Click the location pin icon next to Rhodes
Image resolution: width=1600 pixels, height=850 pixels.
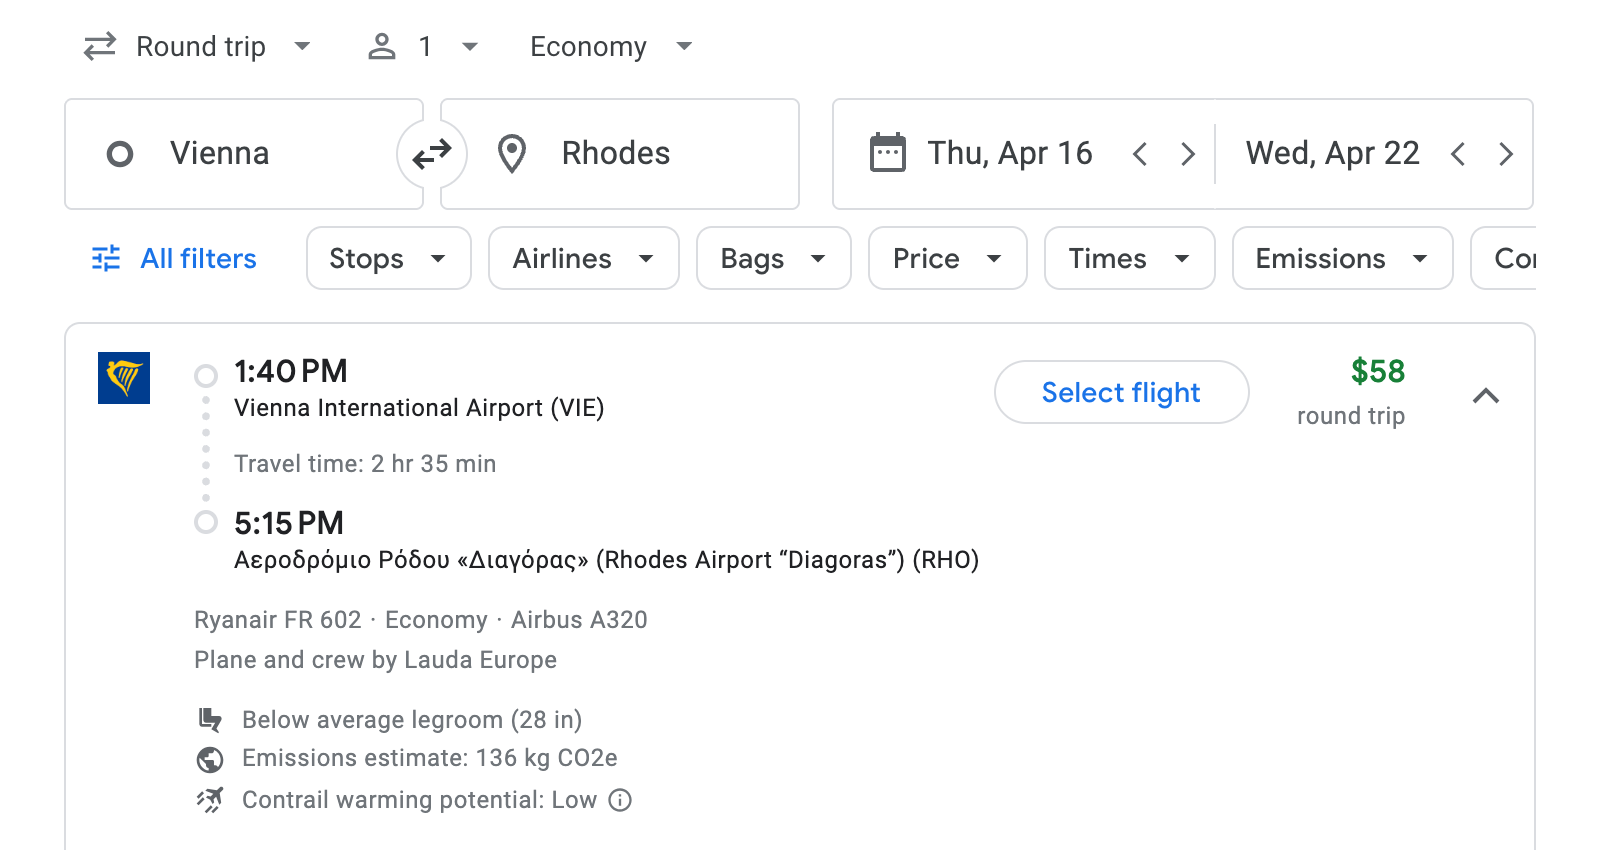512,154
